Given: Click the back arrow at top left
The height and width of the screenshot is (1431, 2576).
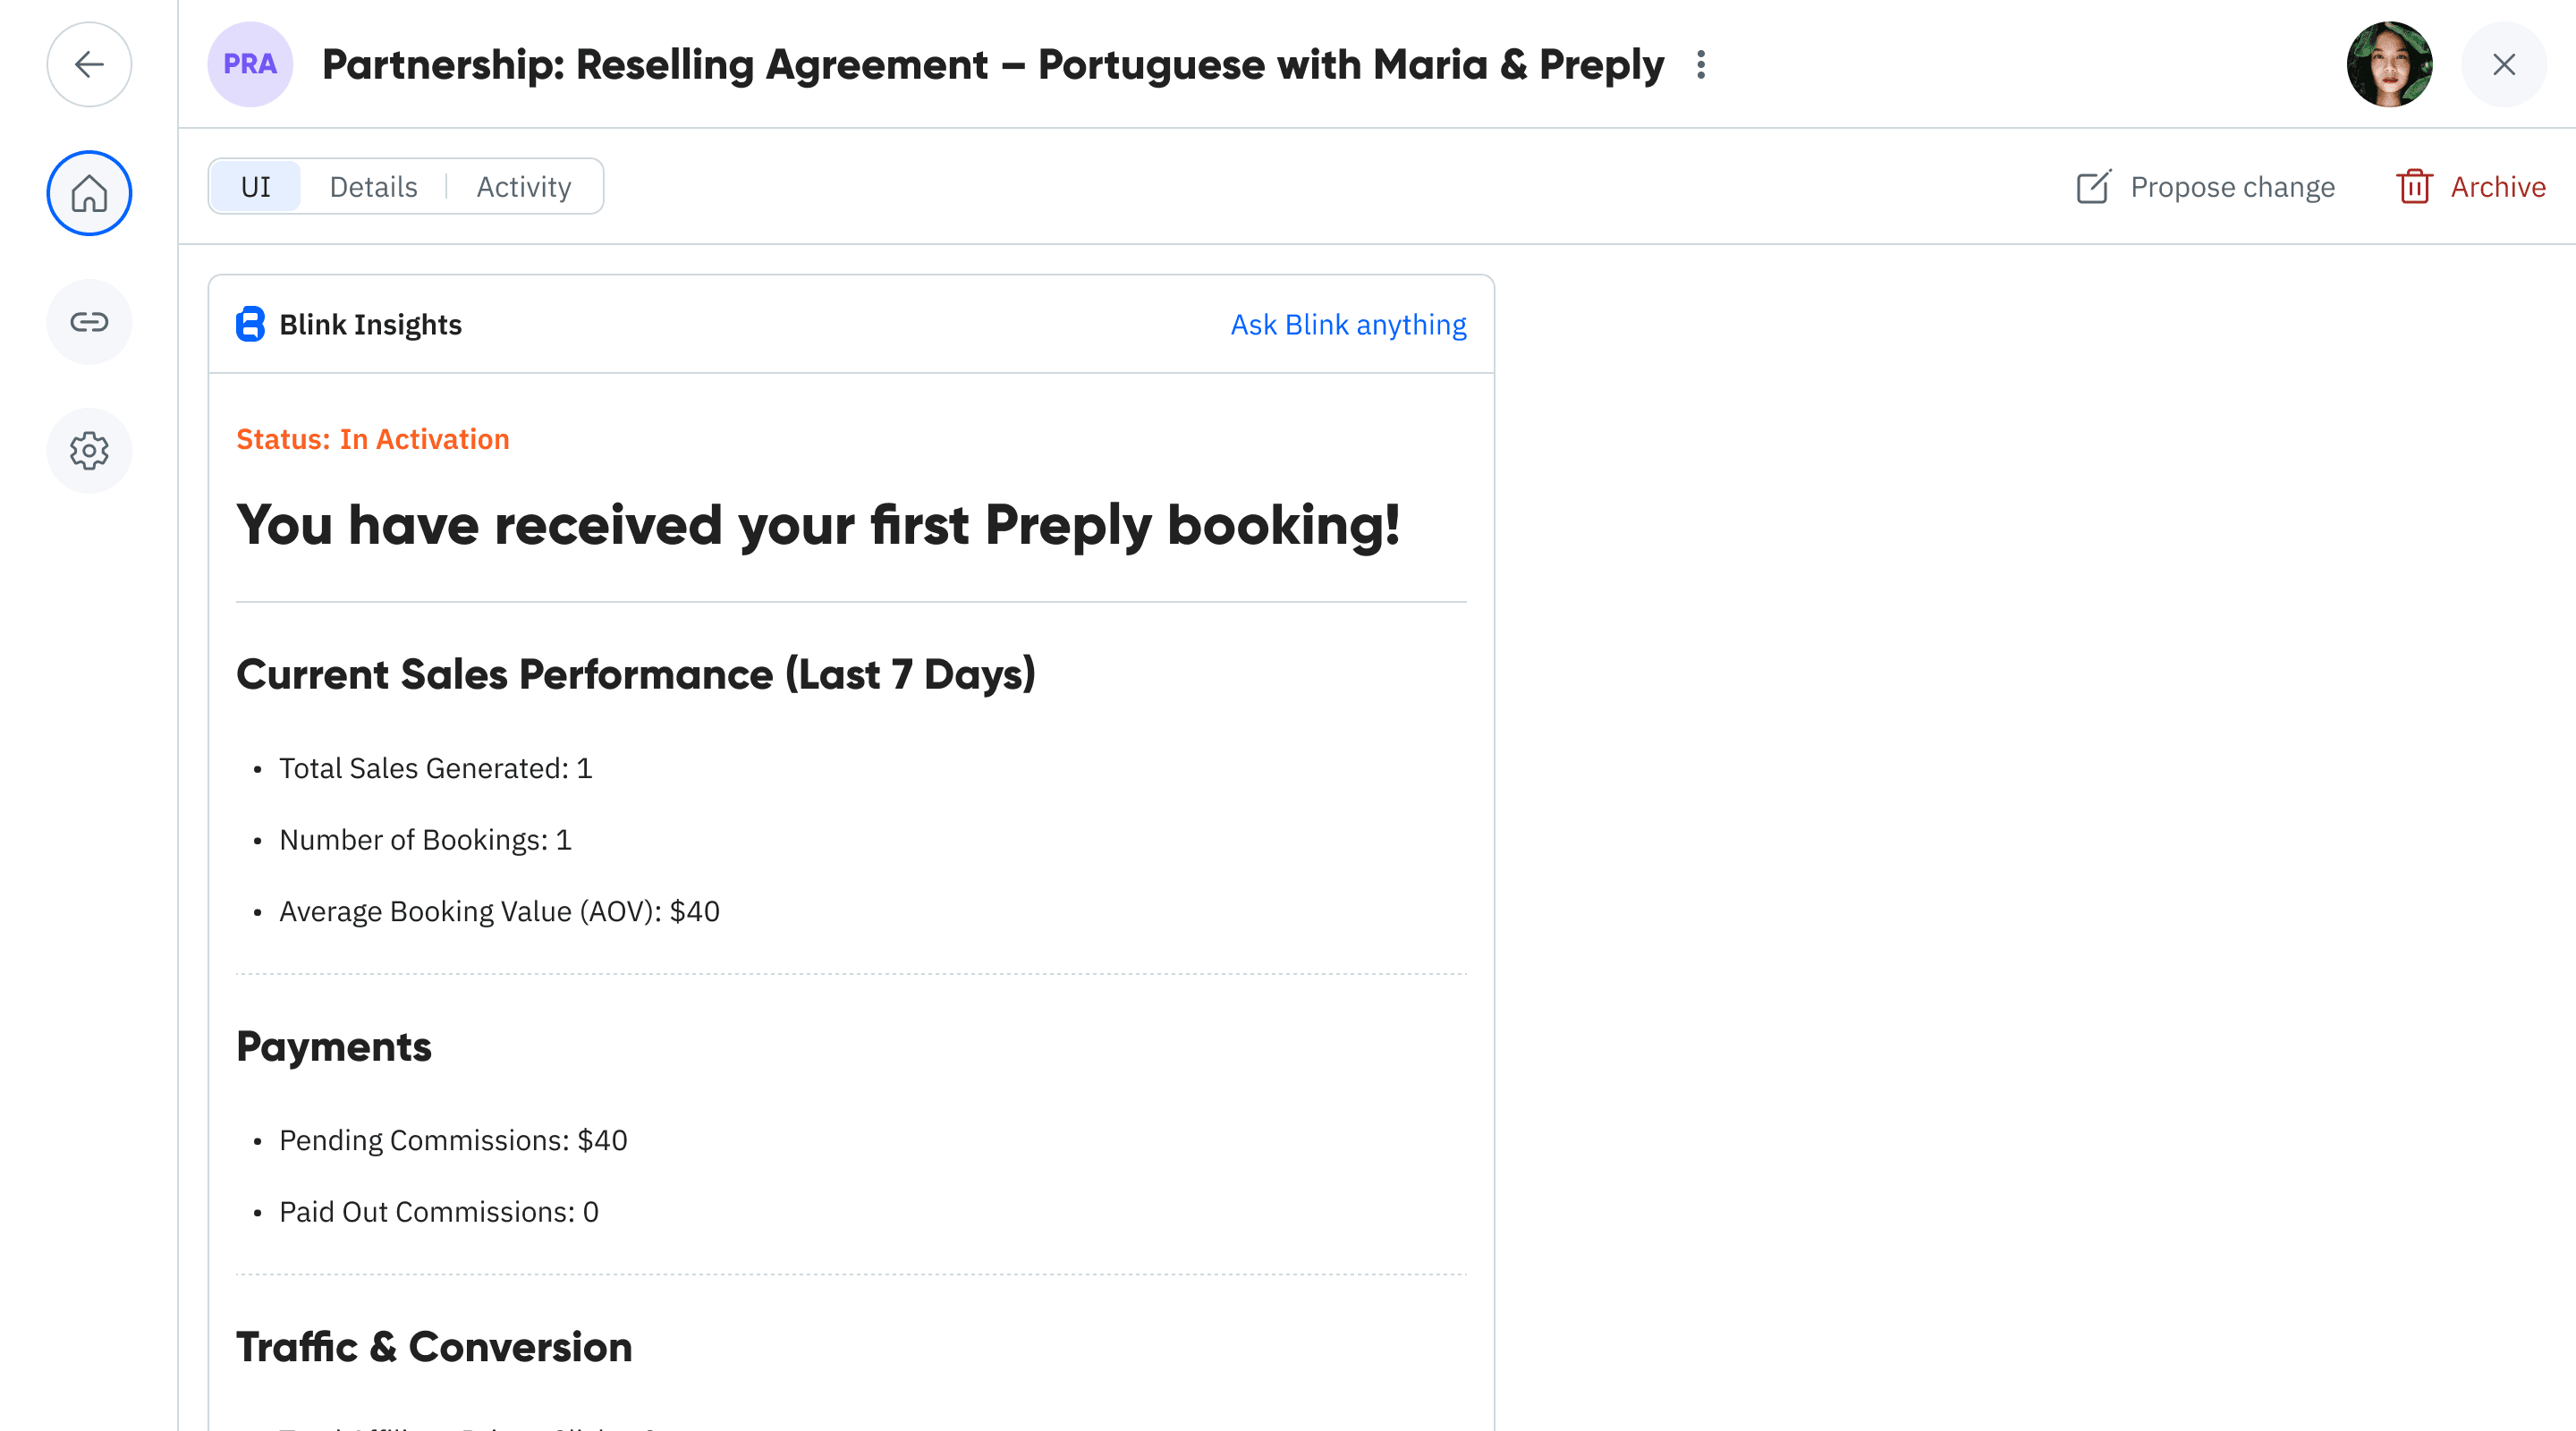Looking at the screenshot, I should coord(89,64).
